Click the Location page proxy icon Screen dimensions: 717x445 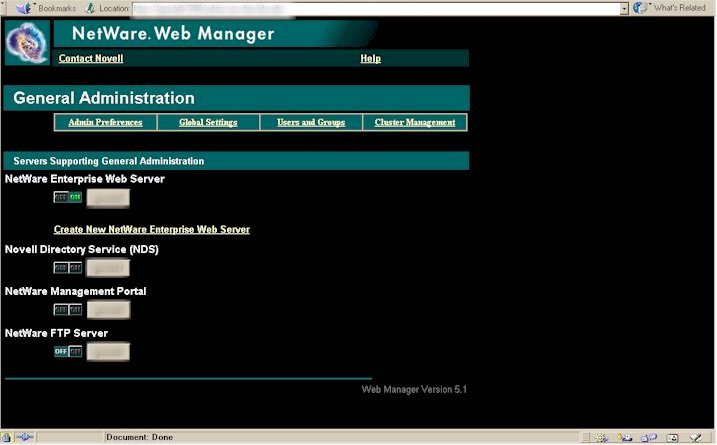pos(90,8)
